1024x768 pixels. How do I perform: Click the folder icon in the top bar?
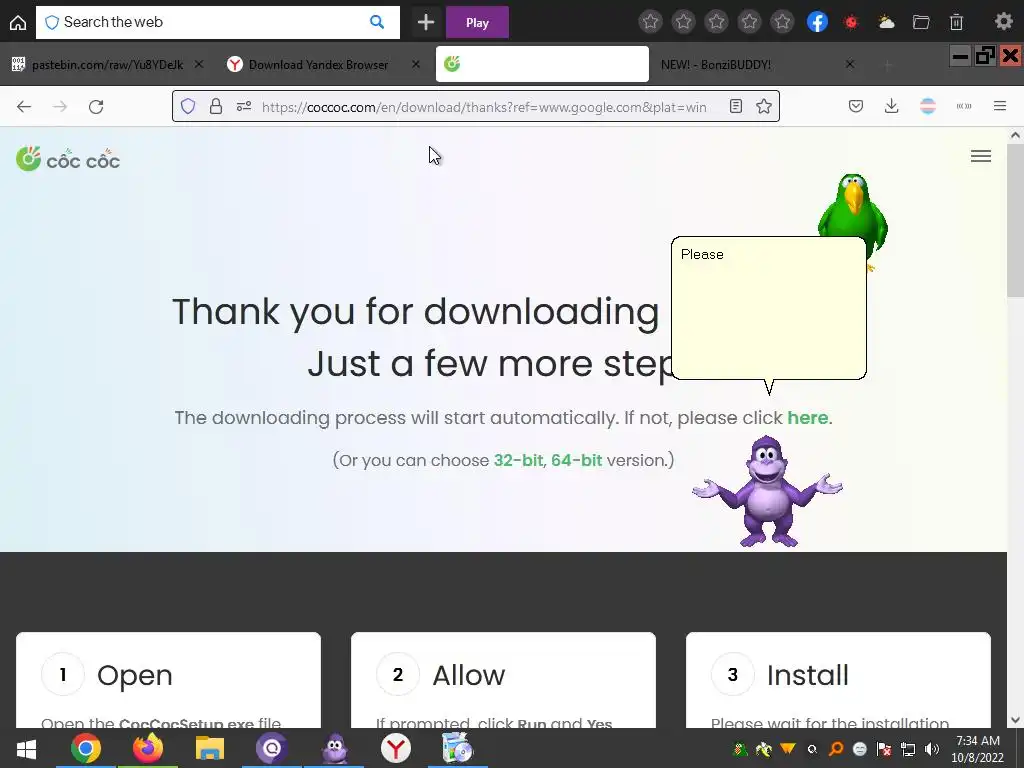[921, 22]
